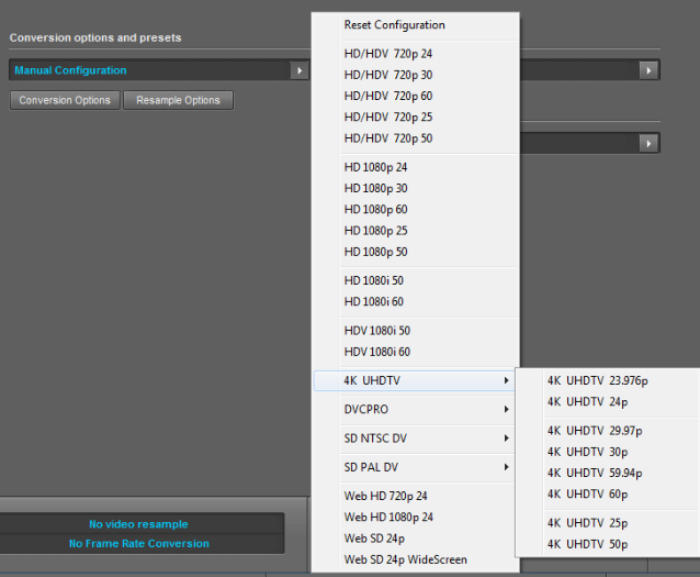Pick the HD 1080p 30 preset
This screenshot has width=700, height=577.
376,189
